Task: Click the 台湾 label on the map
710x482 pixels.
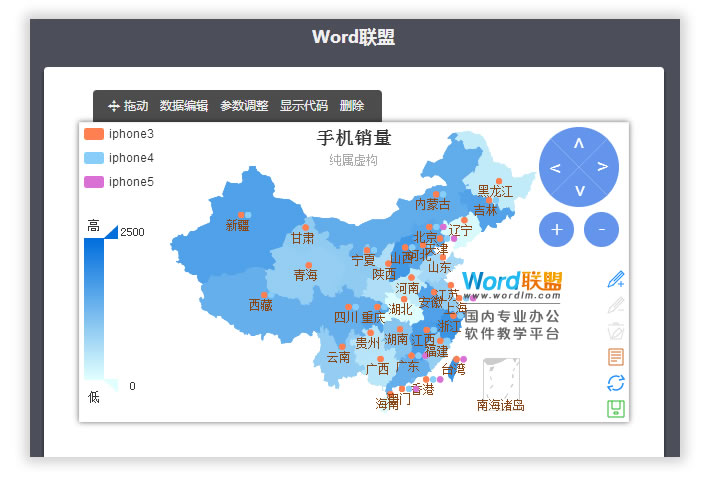Action: tap(453, 369)
